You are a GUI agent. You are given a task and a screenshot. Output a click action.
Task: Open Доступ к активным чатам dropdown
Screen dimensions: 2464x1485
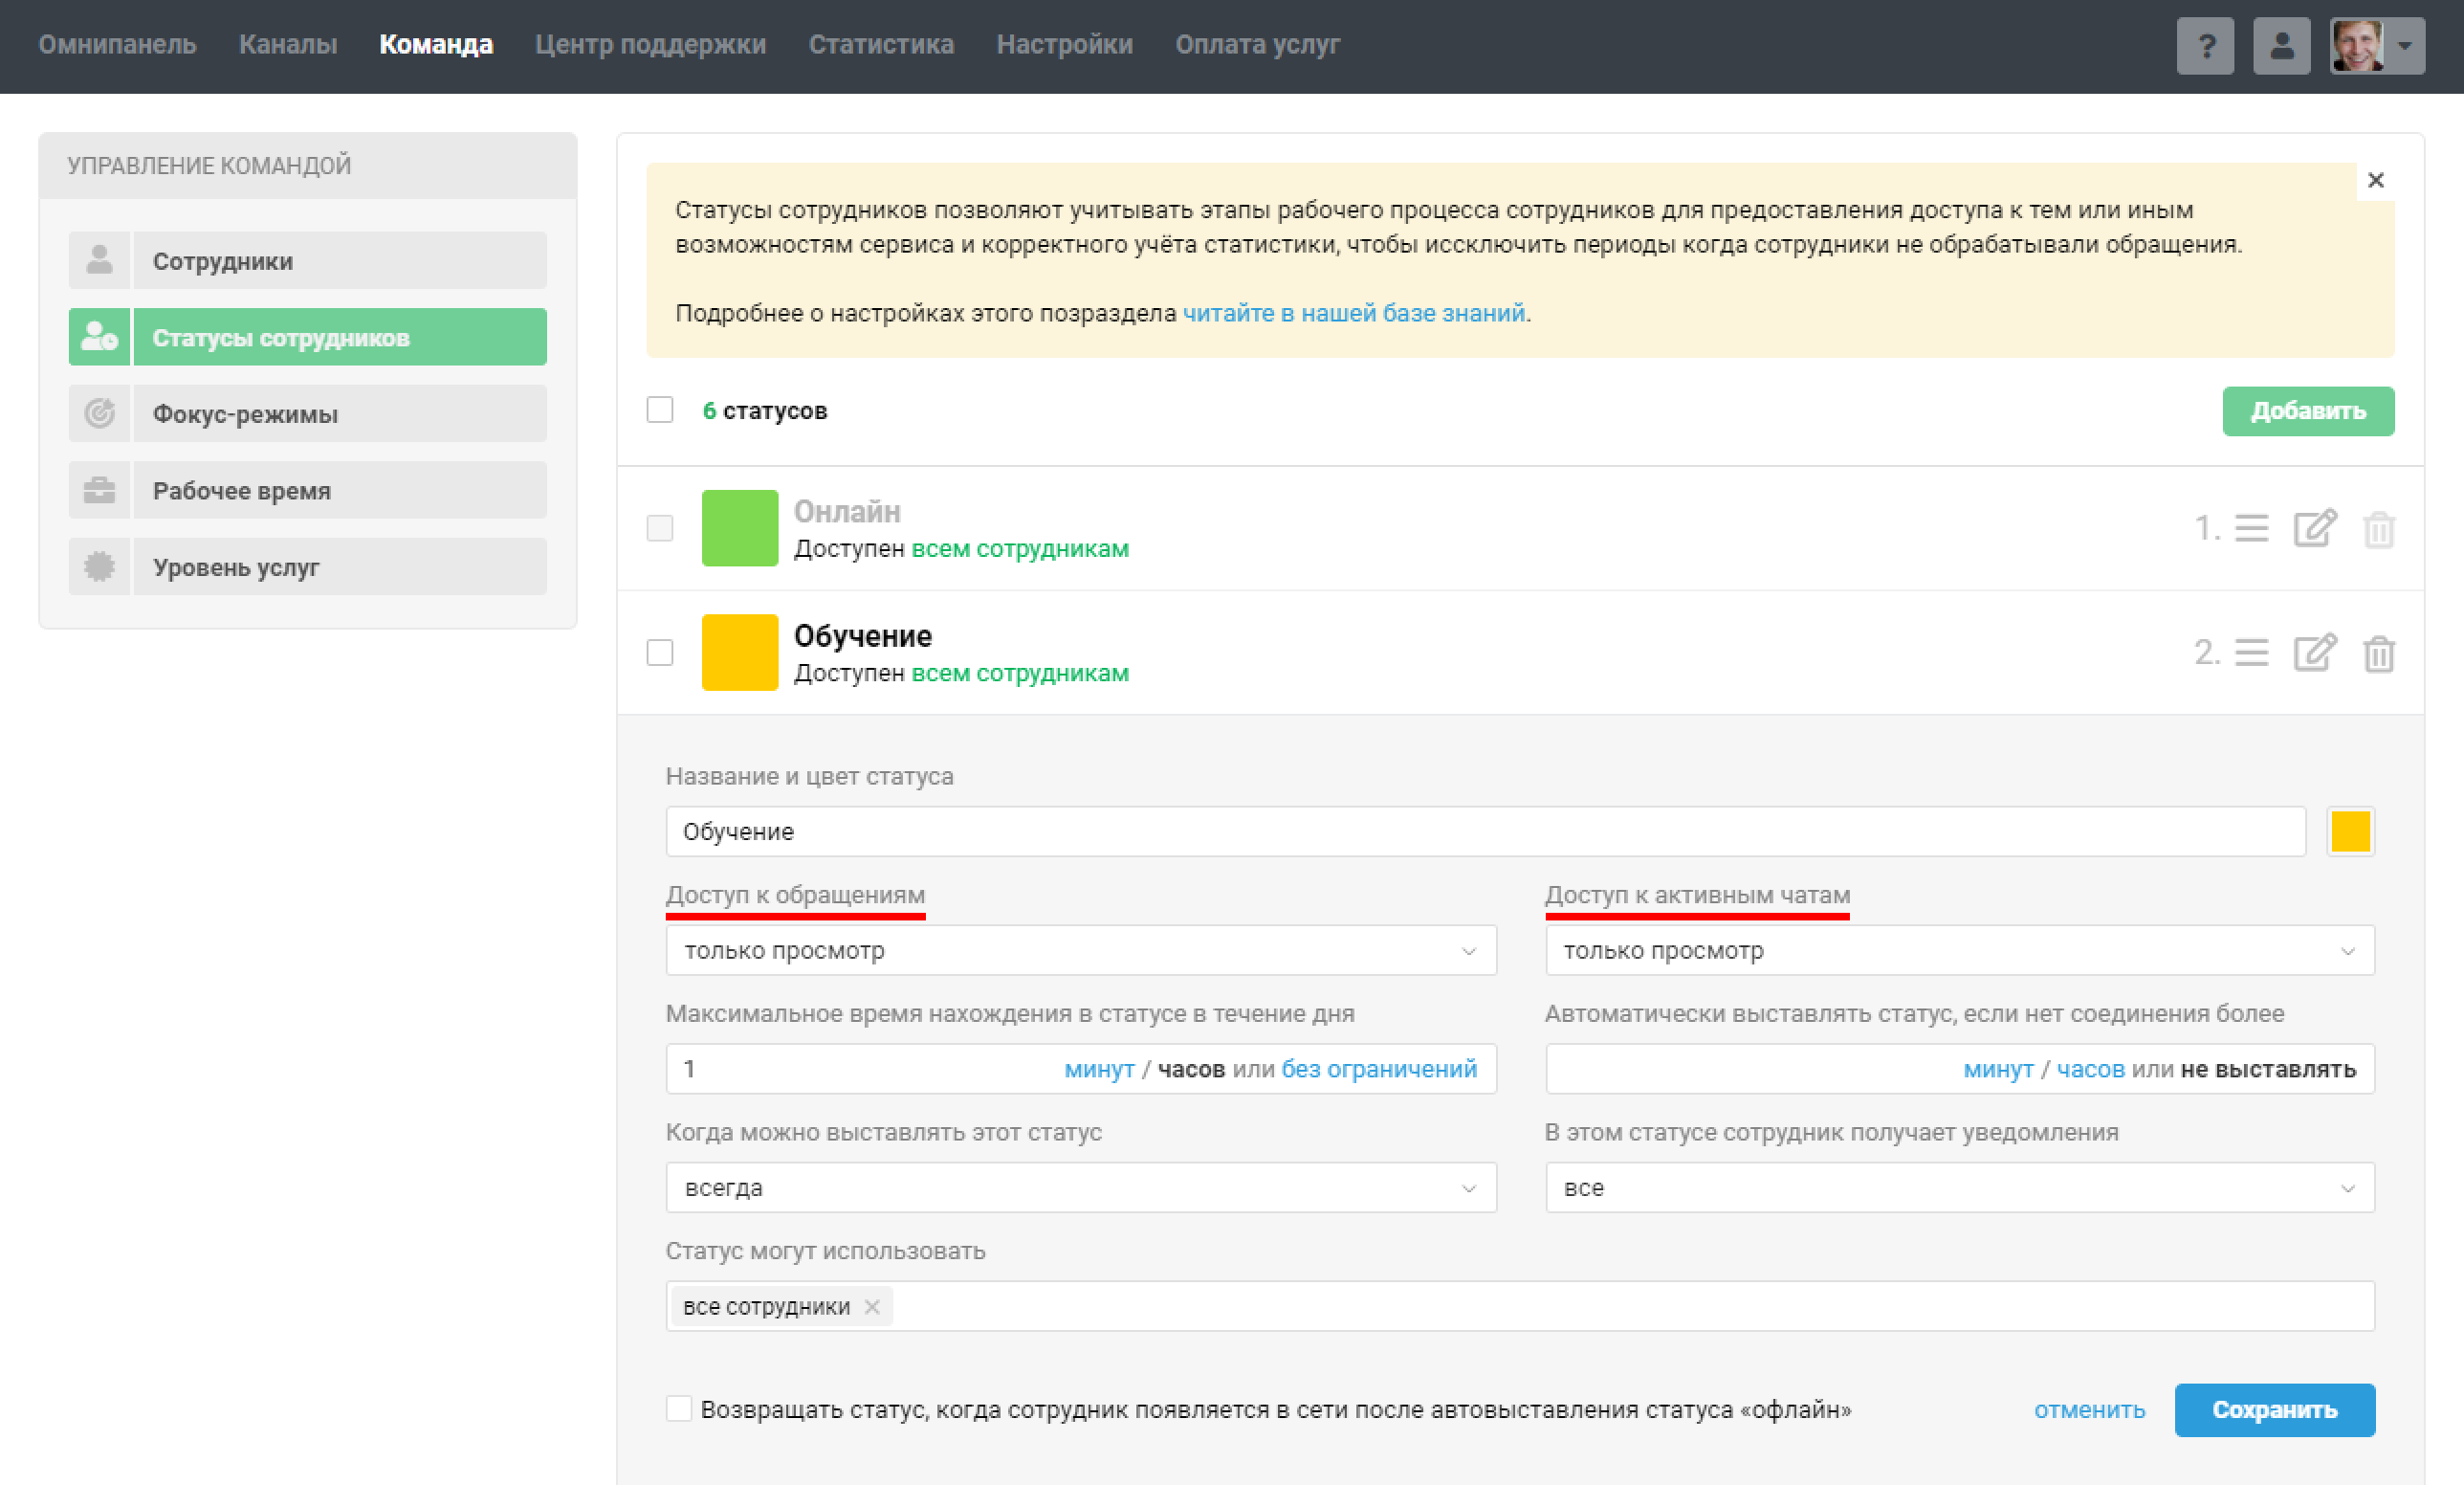click(1959, 950)
